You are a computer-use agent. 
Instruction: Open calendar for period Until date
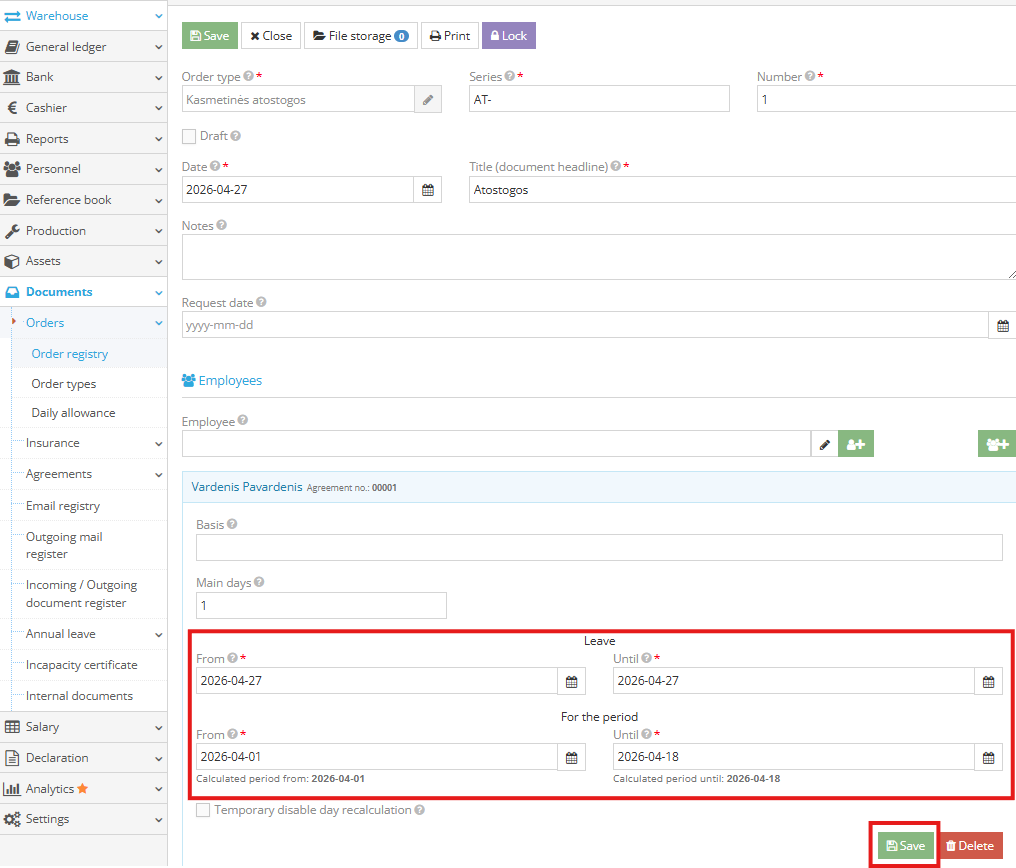[988, 757]
